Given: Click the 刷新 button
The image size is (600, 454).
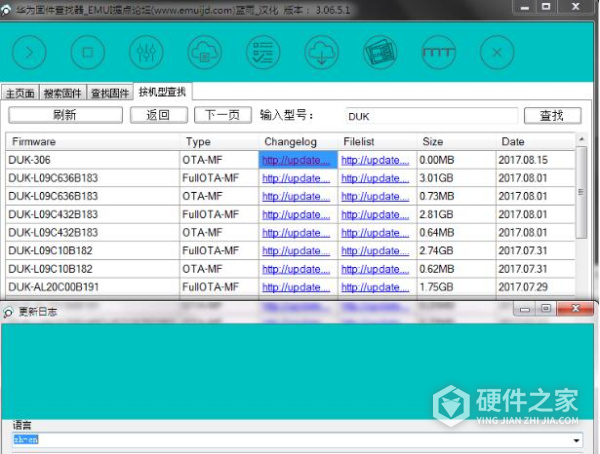Looking at the screenshot, I should click(x=65, y=115).
